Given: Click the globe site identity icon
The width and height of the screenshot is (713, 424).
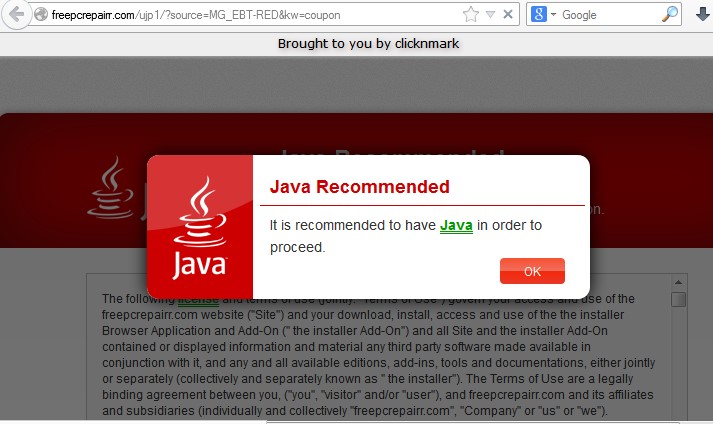Looking at the screenshot, I should coord(41,15).
